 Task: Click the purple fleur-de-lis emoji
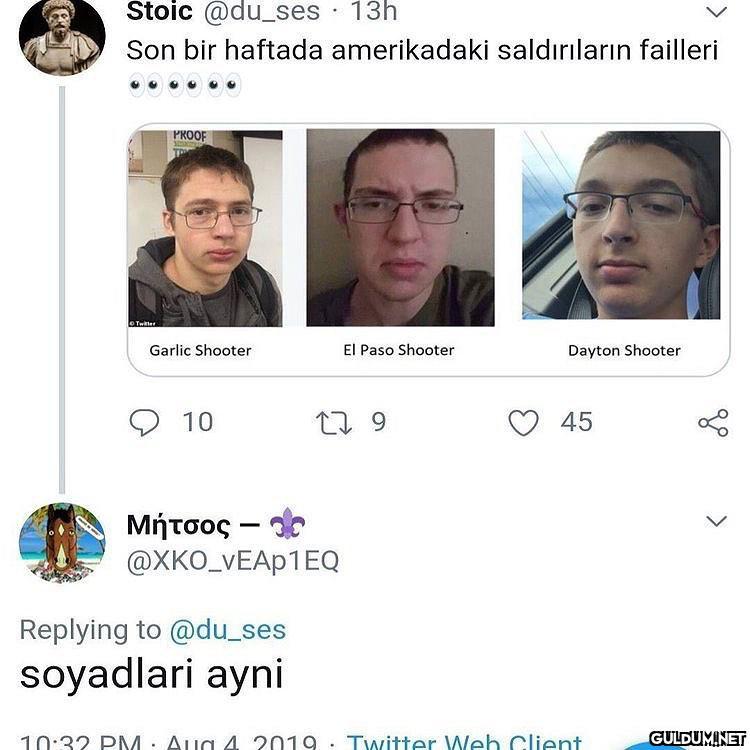click(287, 524)
